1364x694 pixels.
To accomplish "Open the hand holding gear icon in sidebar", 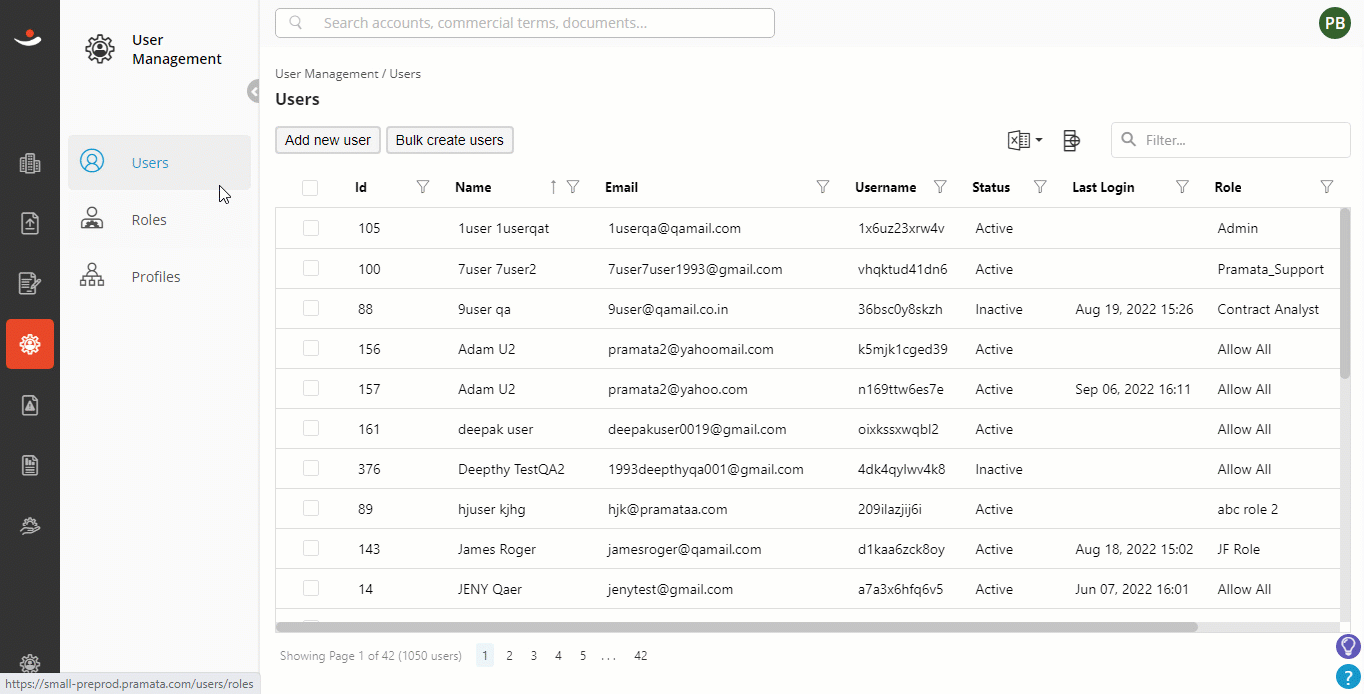I will 30,525.
